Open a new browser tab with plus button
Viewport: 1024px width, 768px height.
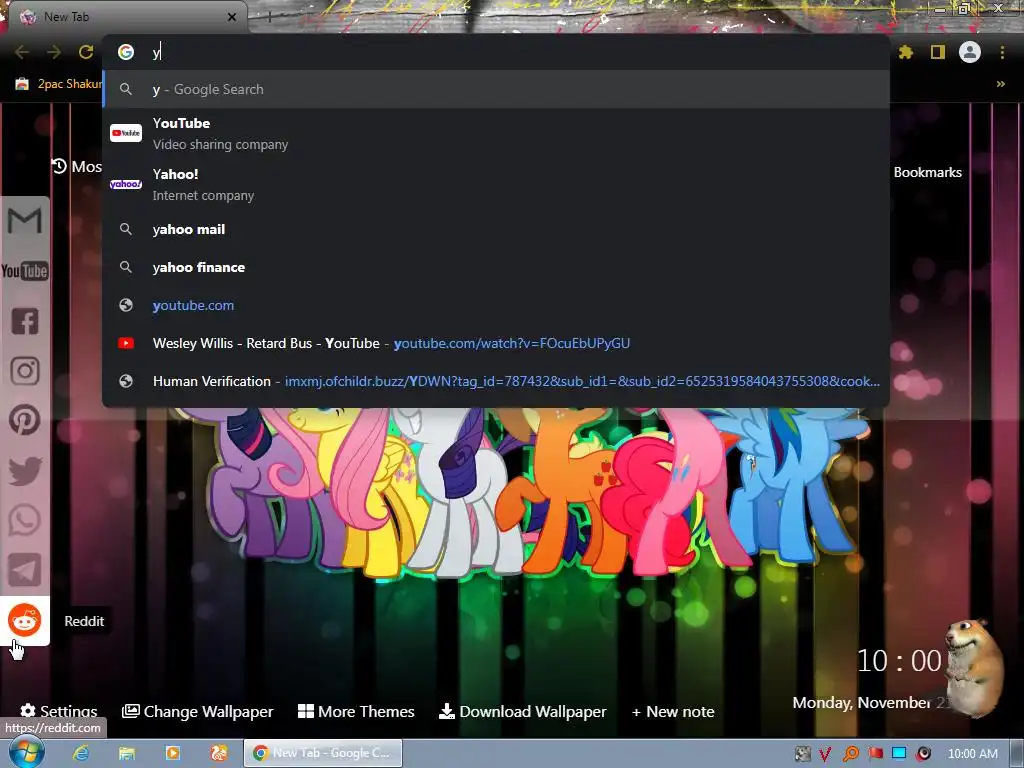(x=269, y=17)
